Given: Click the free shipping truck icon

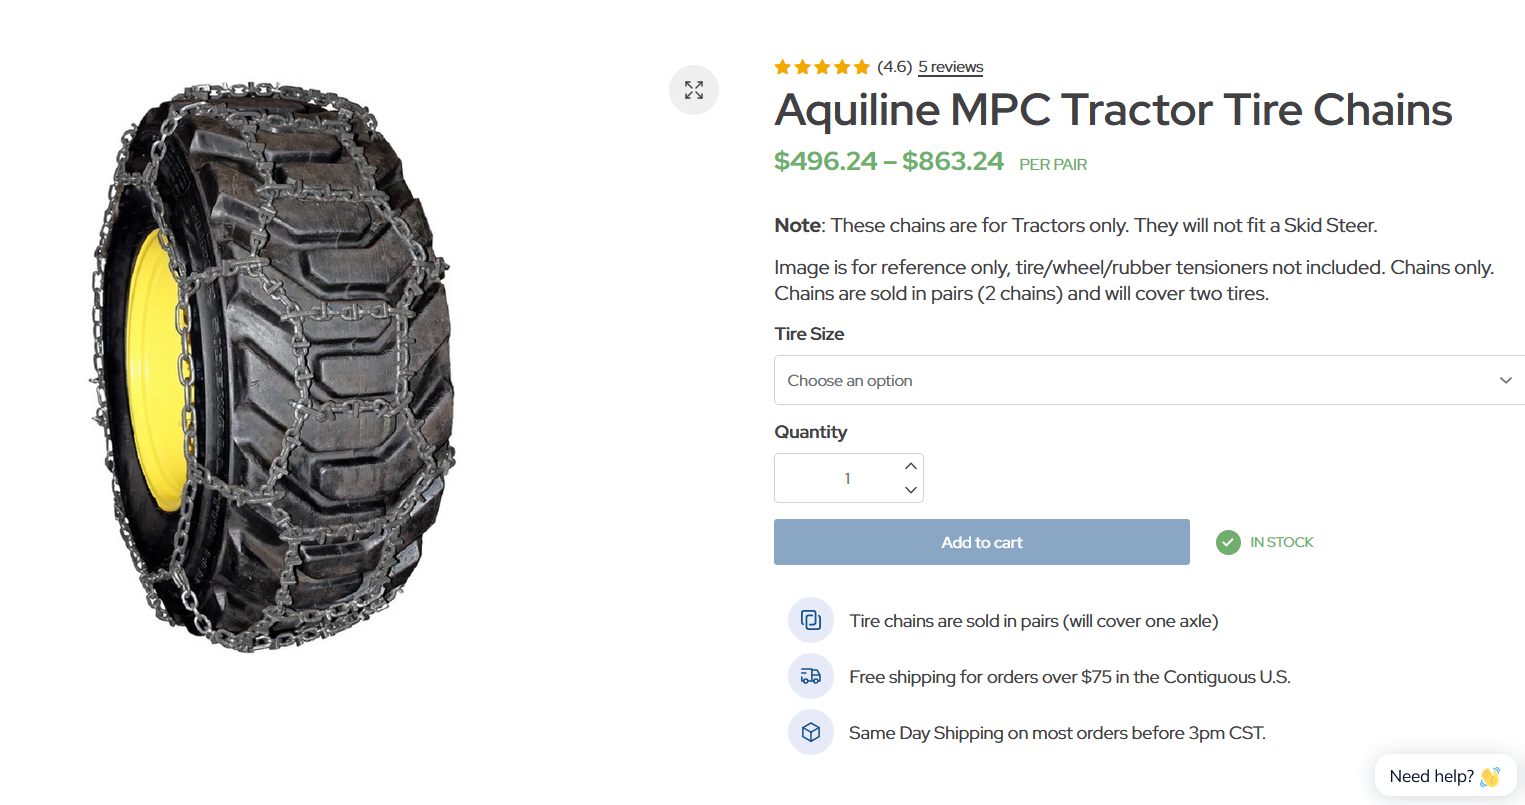Looking at the screenshot, I should pos(811,676).
